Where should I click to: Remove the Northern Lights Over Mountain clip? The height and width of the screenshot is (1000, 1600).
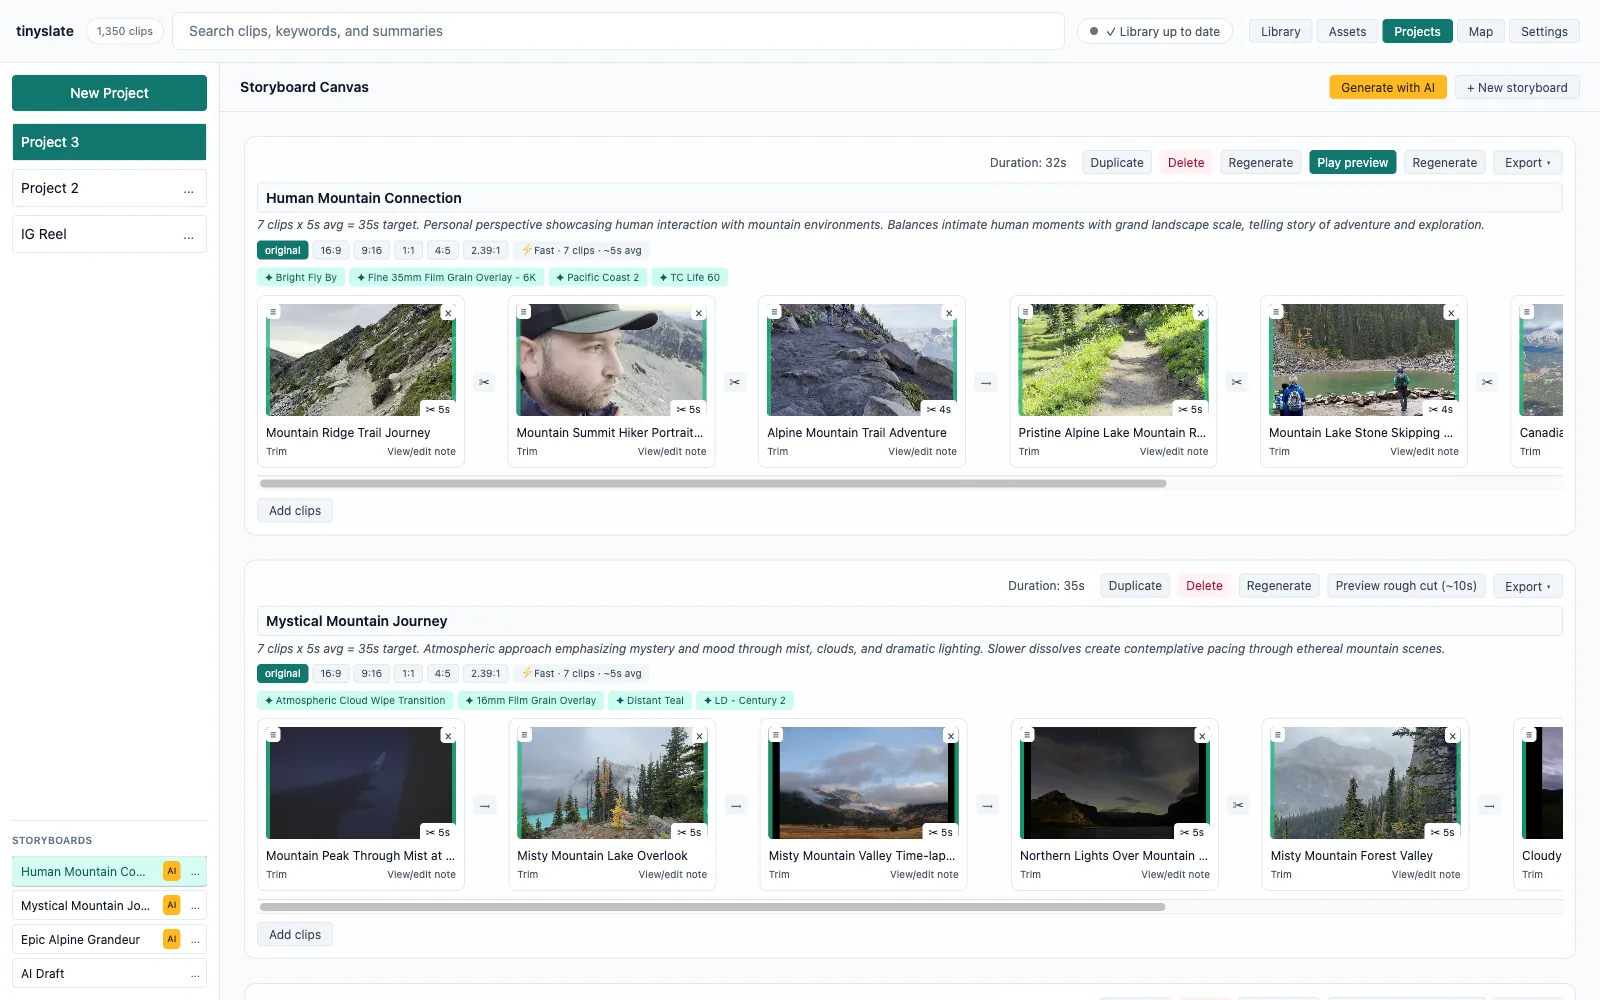pyautogui.click(x=1202, y=736)
